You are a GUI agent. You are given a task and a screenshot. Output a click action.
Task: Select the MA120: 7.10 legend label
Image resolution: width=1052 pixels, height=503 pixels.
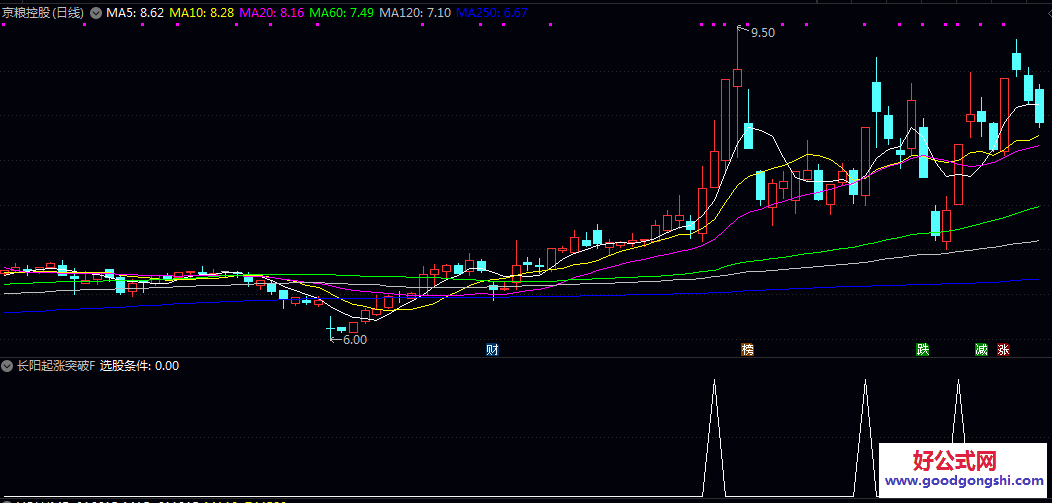point(415,13)
